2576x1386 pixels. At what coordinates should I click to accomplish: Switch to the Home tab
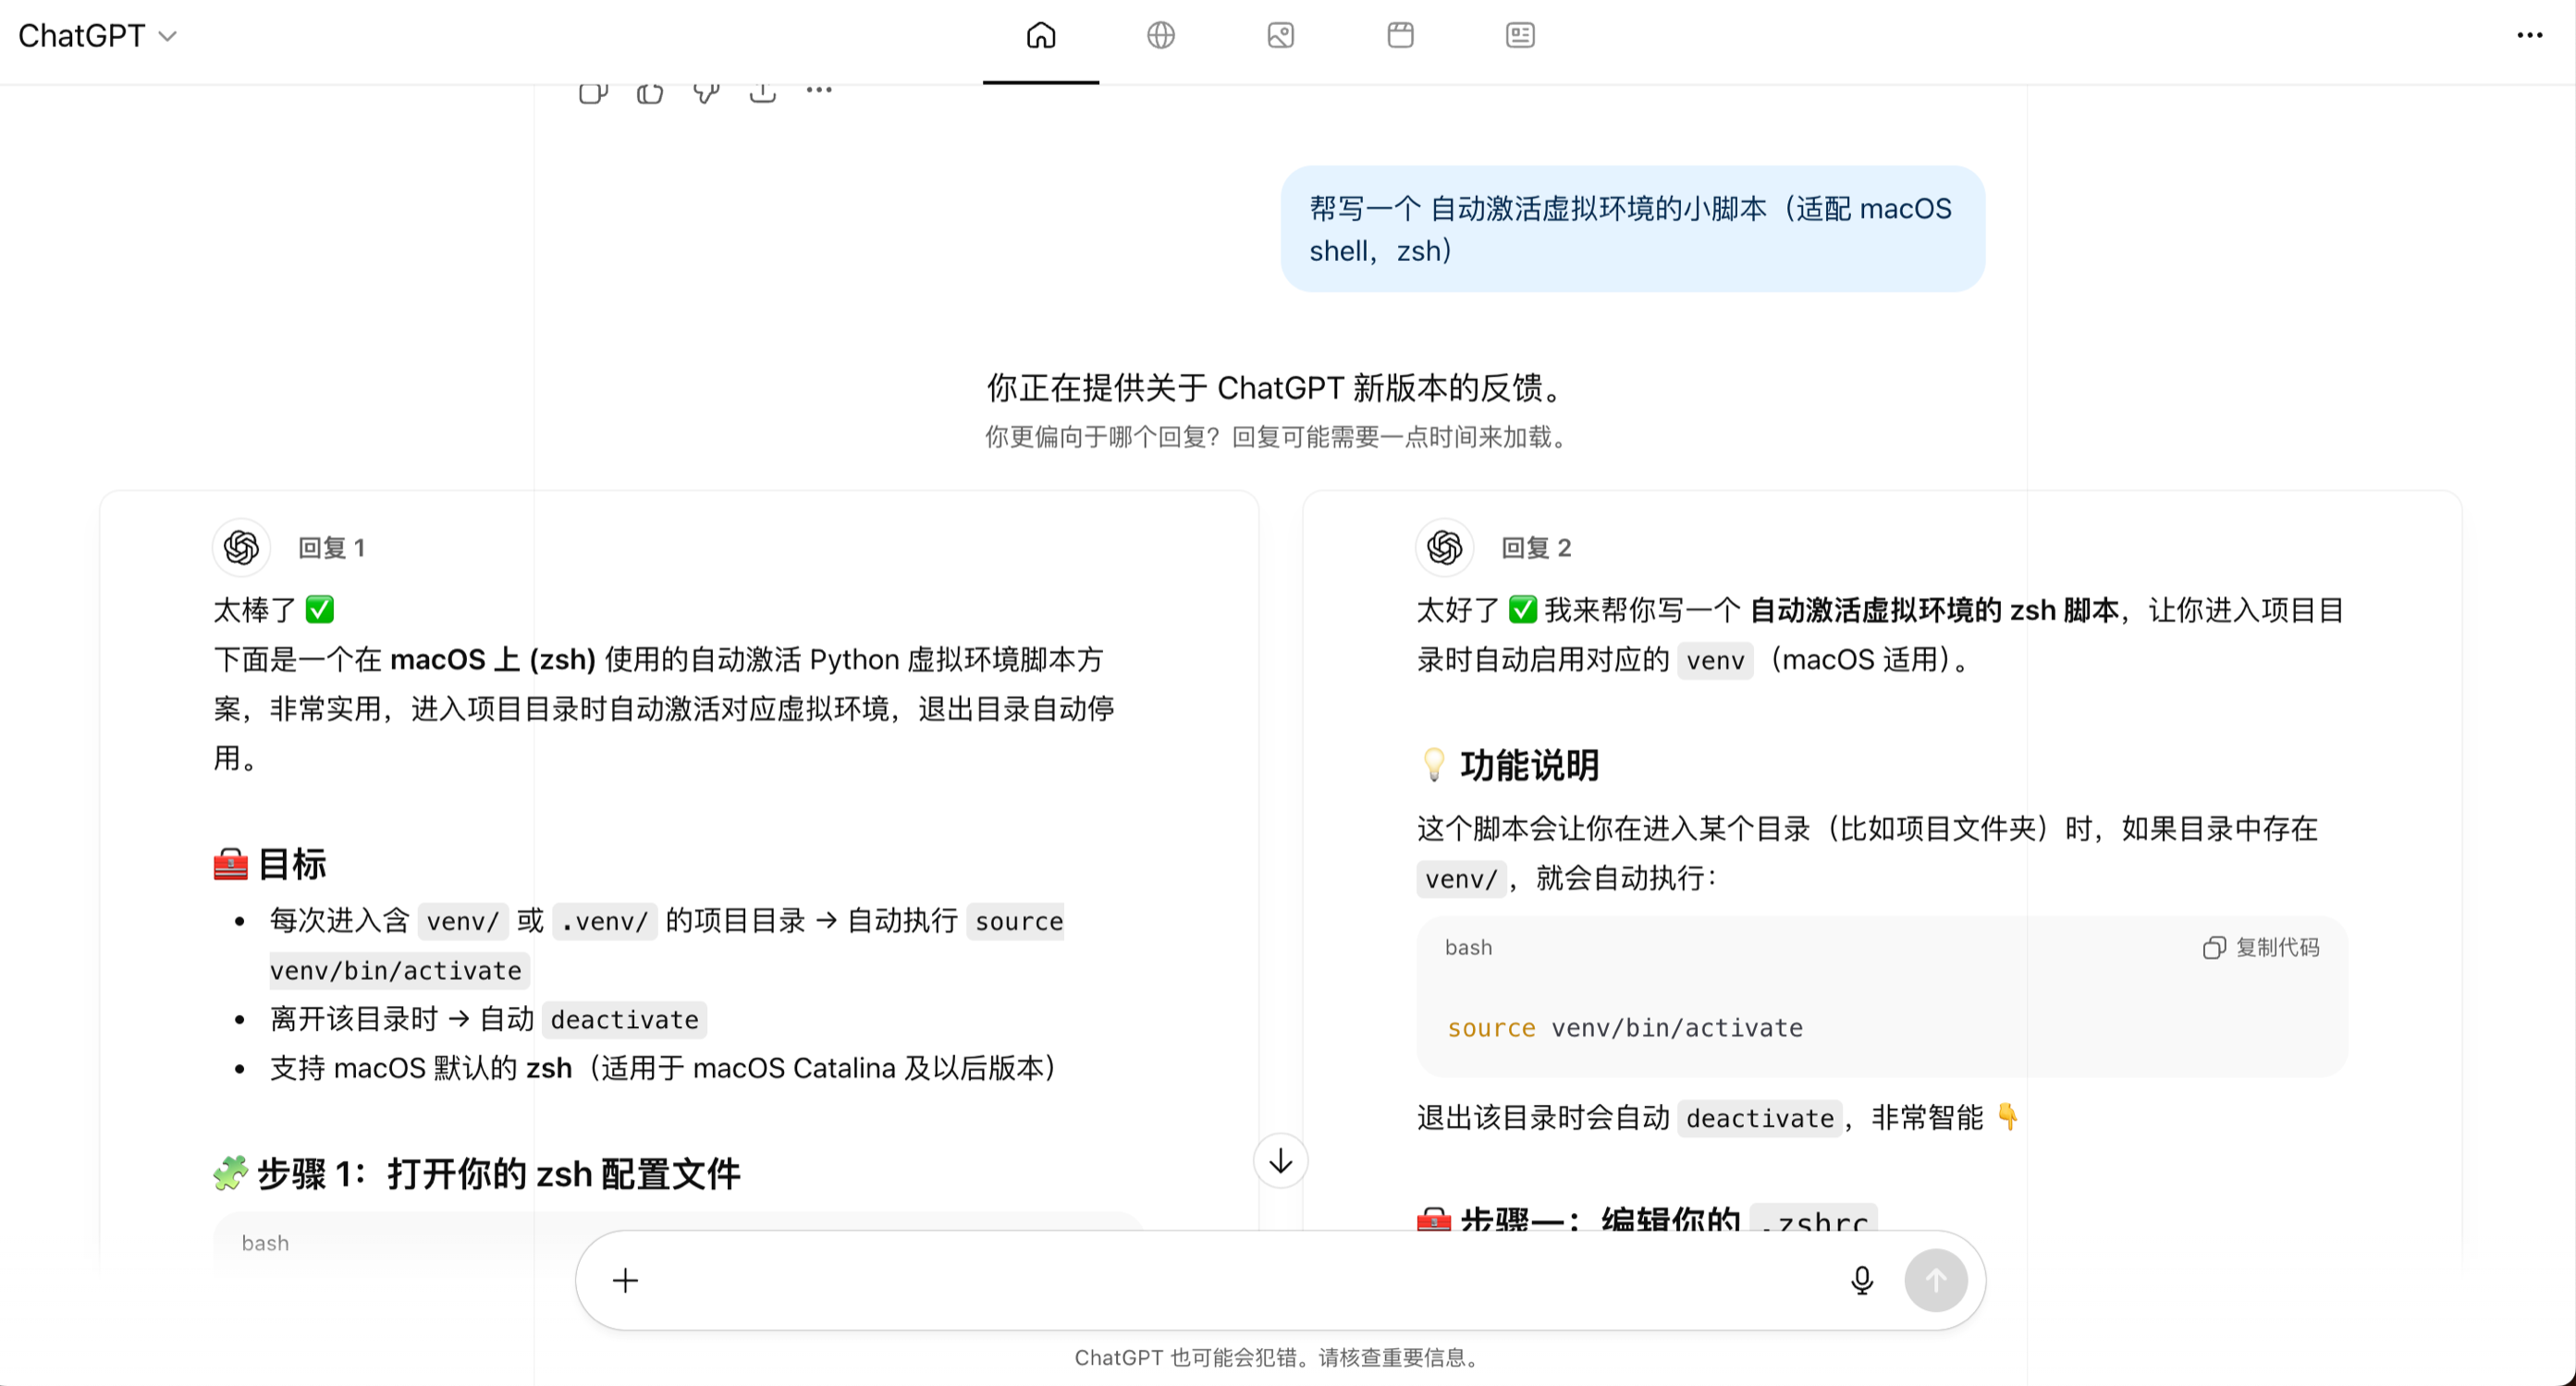coord(1040,36)
